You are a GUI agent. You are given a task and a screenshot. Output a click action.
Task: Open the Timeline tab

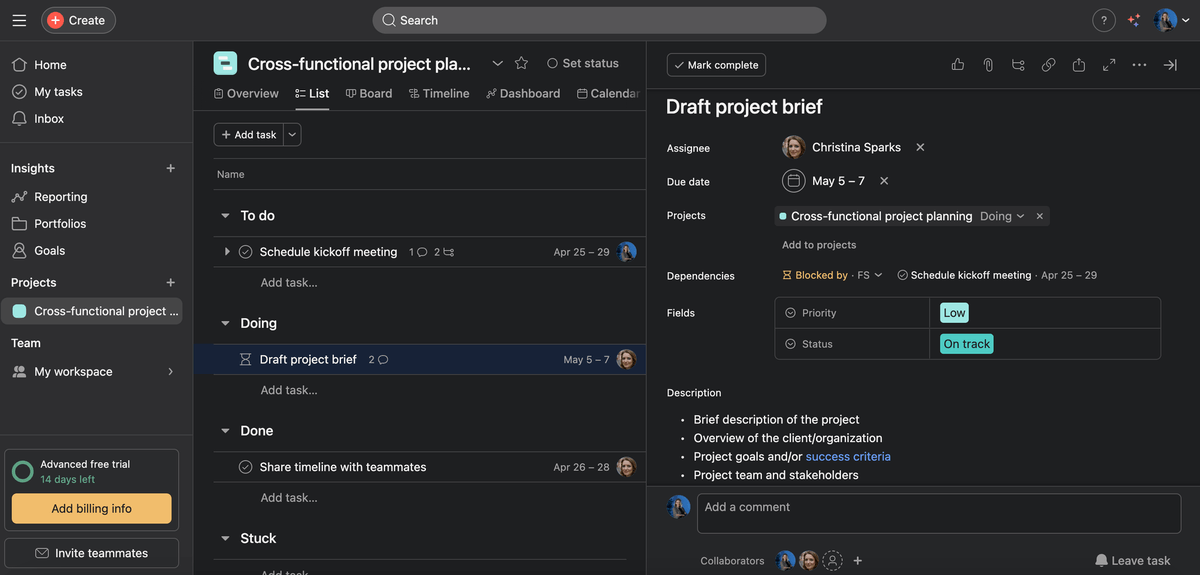click(x=439, y=93)
